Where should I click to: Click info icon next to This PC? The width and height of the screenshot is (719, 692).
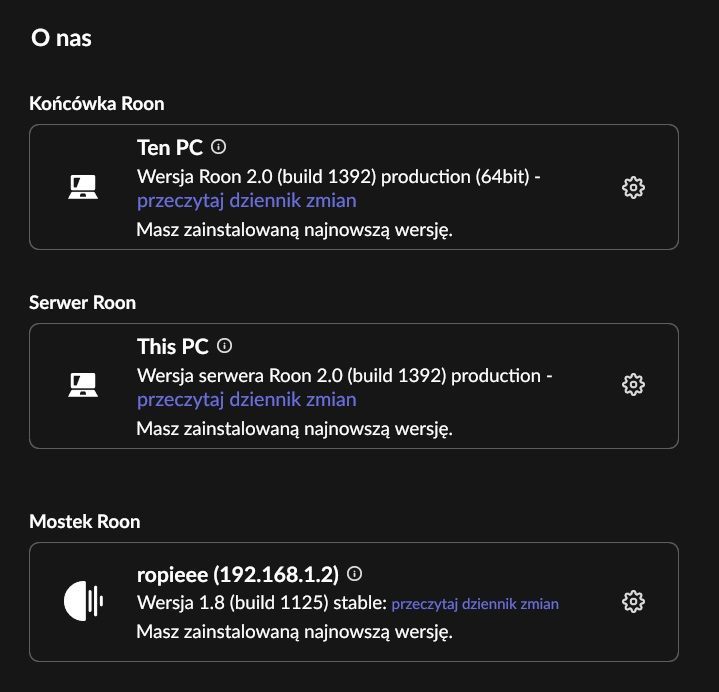click(x=224, y=346)
